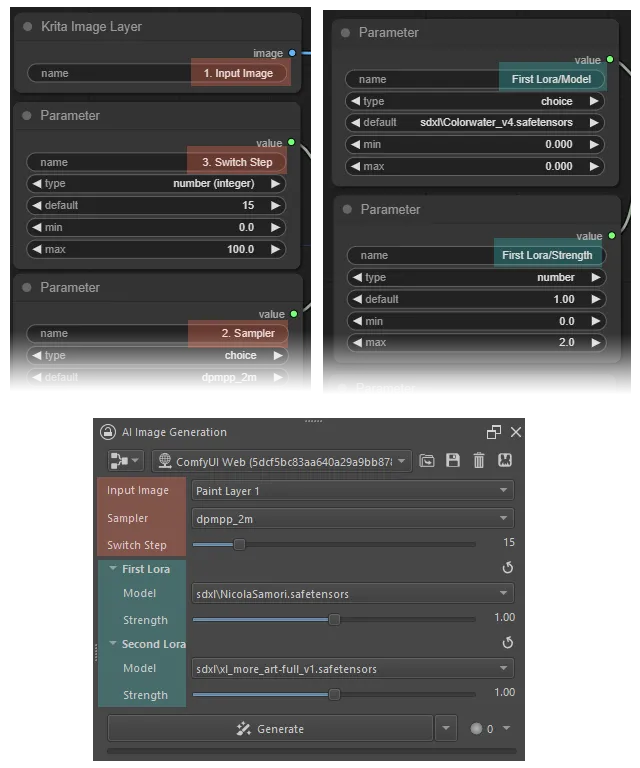Click the name field containing First Lora/Model
640x768 pixels.
tap(475, 79)
